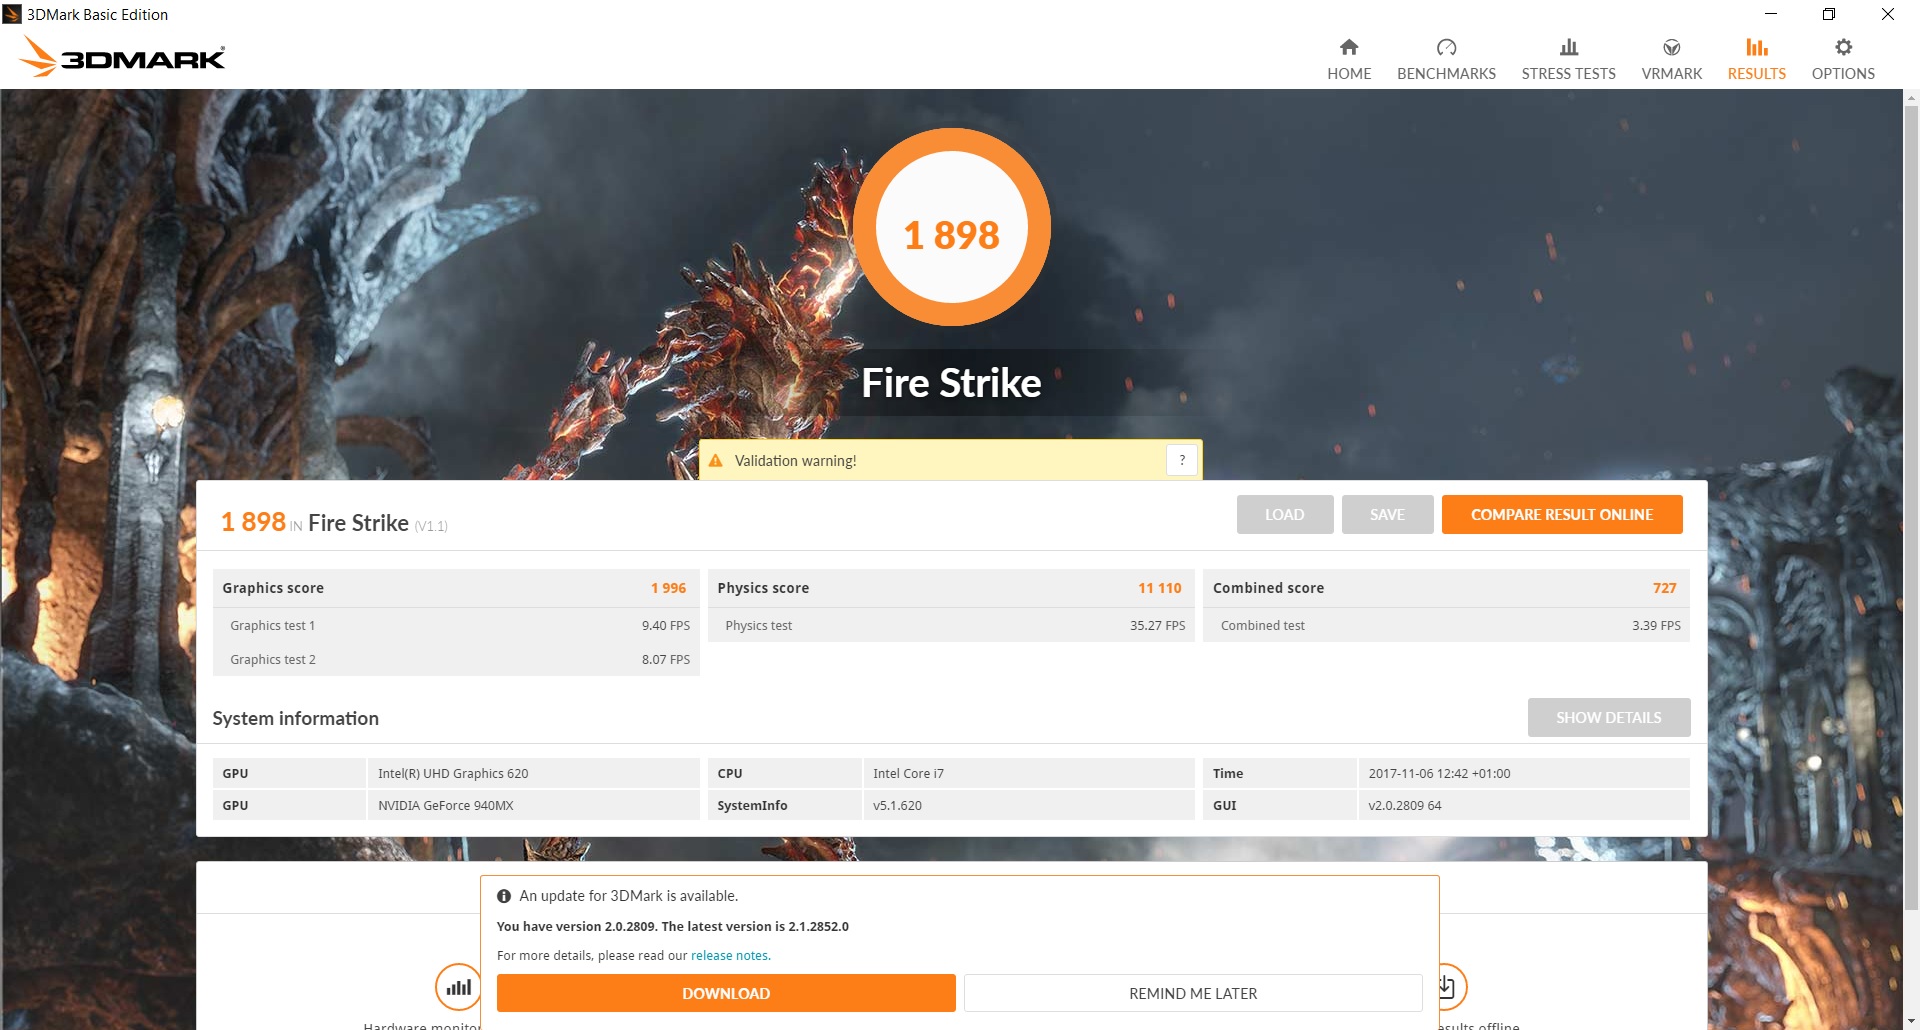
Task: Open the STRESS TESTS tab label
Action: pos(1568,74)
